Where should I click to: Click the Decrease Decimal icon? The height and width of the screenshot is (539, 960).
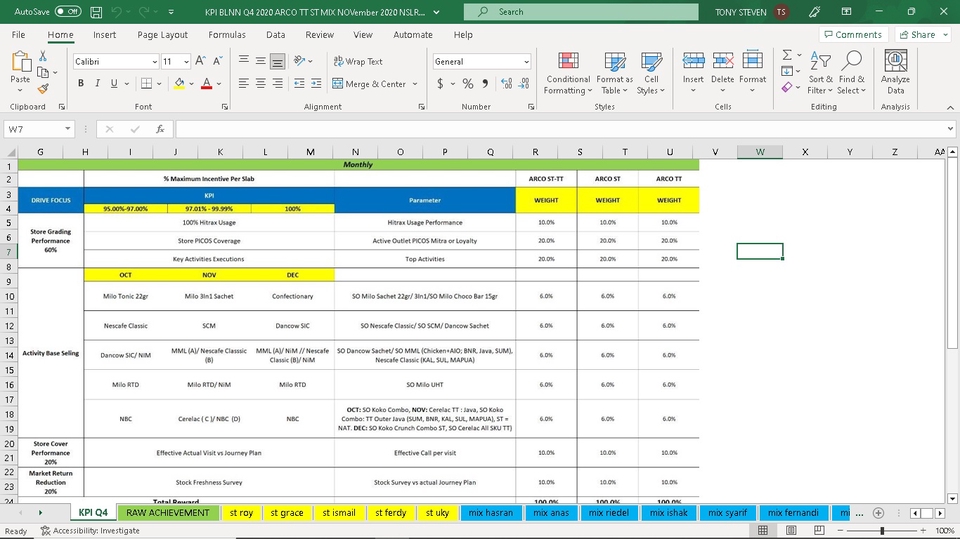click(x=524, y=83)
